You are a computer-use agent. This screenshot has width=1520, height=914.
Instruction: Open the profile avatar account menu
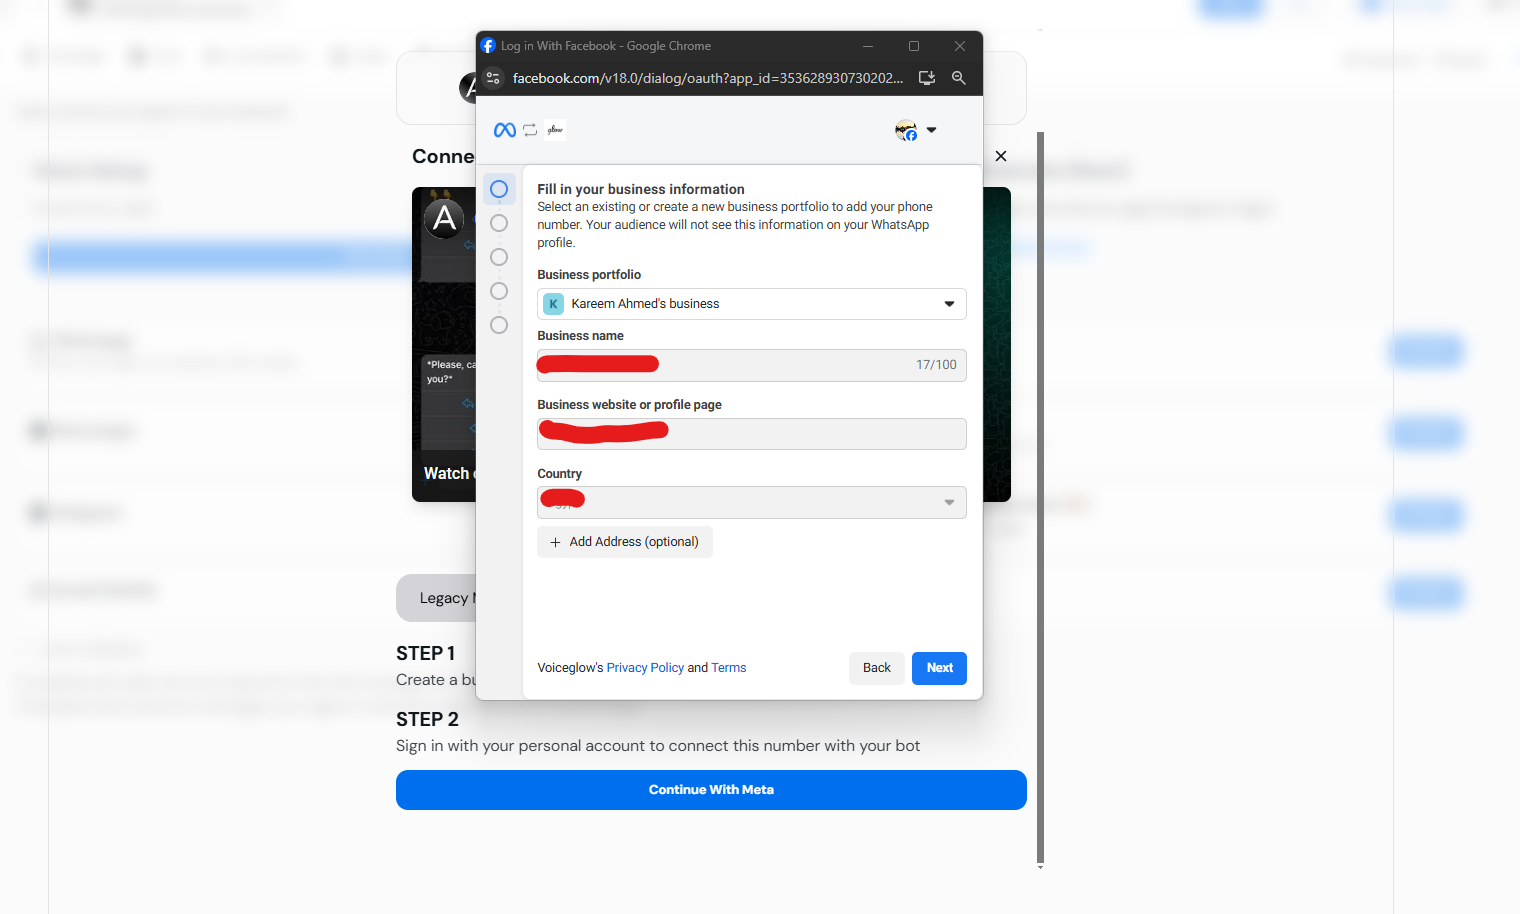point(906,130)
